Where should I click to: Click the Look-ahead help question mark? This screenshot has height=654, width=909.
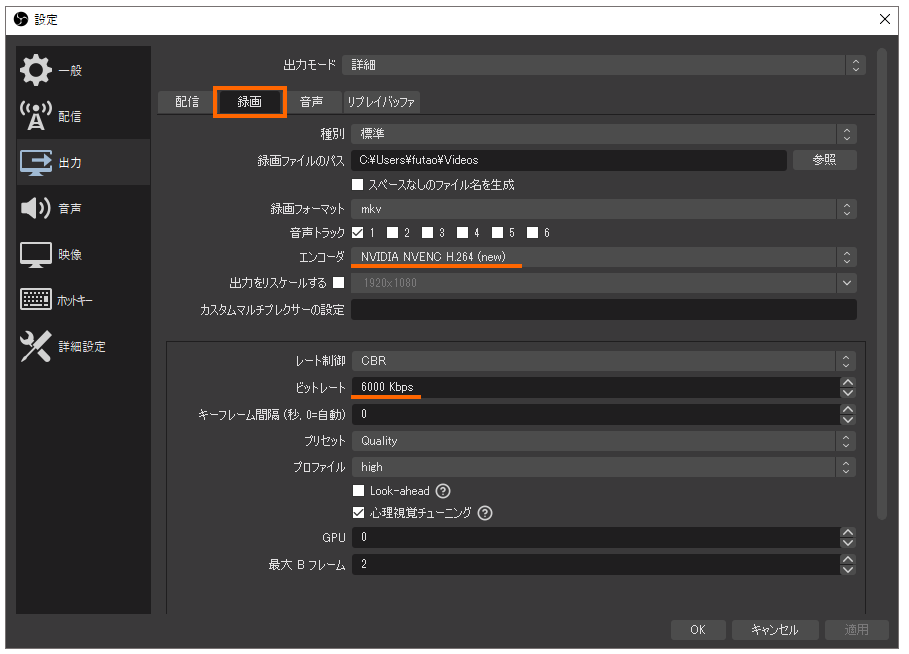click(x=441, y=490)
